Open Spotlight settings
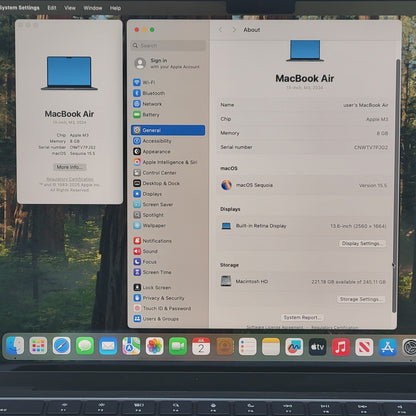Viewport: 416px width, 416px height. coord(148,215)
